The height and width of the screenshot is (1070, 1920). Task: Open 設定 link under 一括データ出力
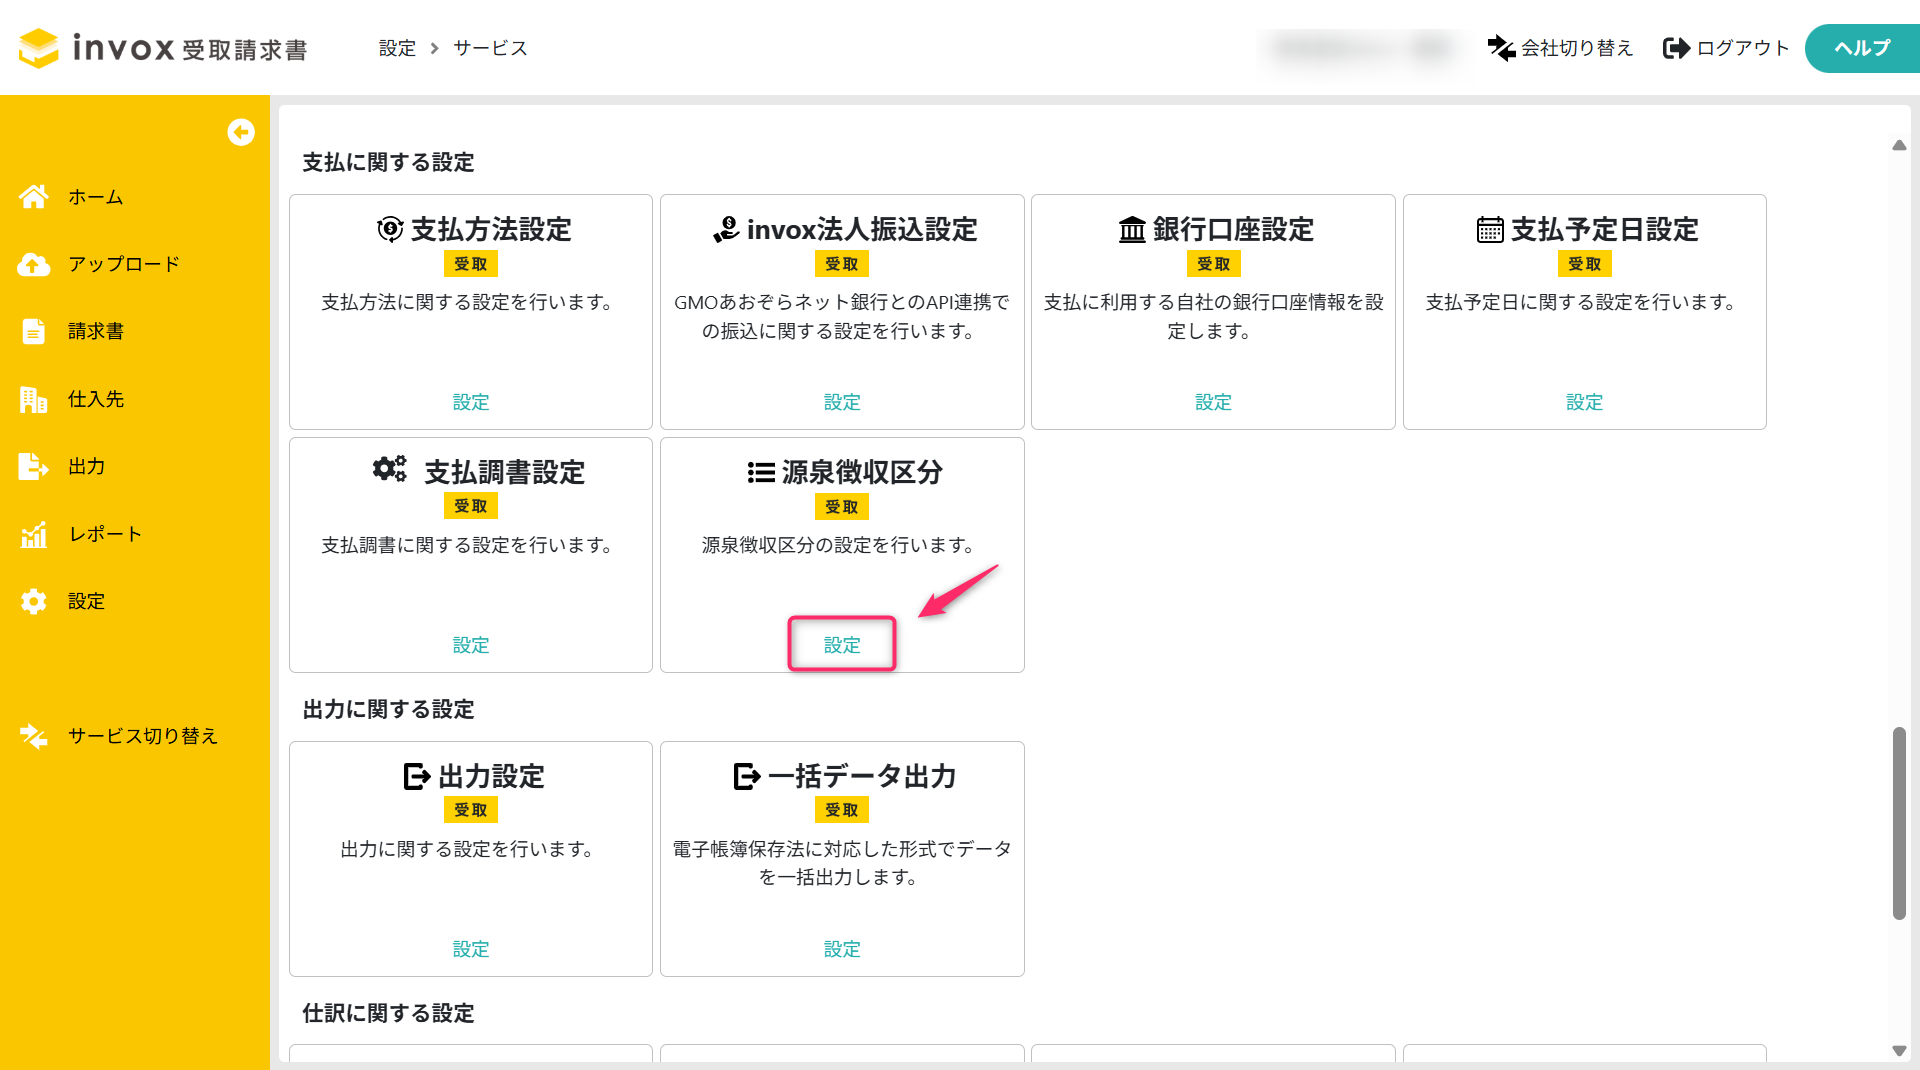point(842,949)
